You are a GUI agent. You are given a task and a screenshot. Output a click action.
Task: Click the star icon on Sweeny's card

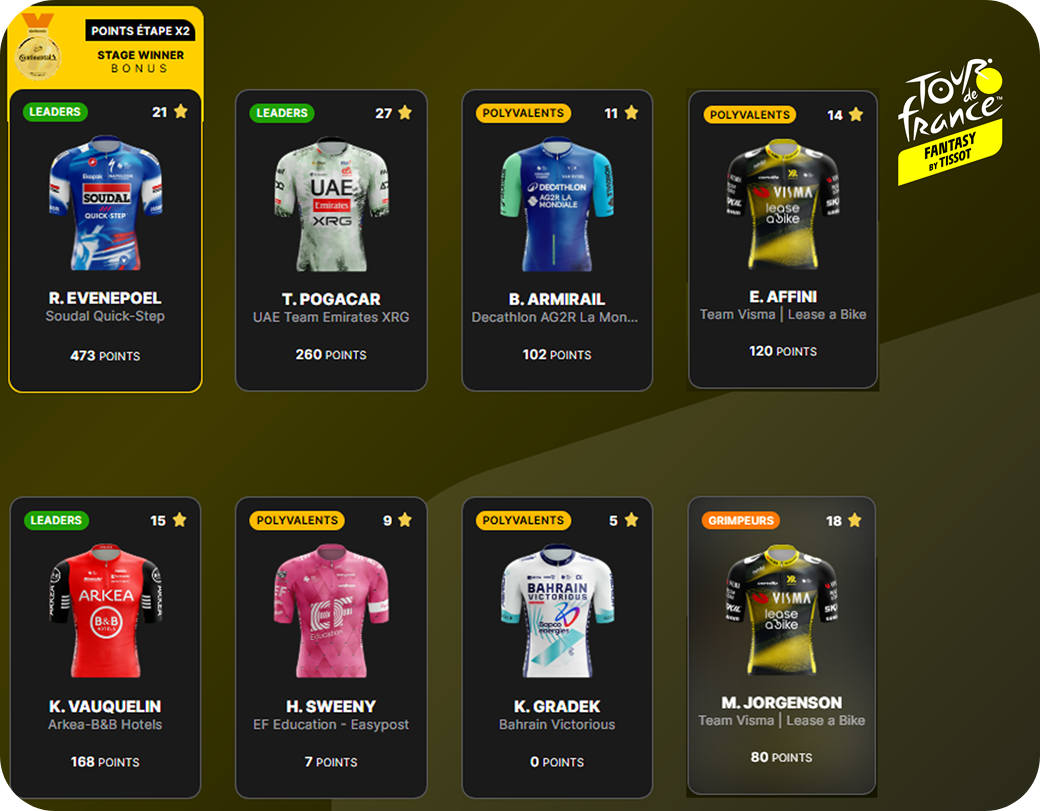point(405,520)
